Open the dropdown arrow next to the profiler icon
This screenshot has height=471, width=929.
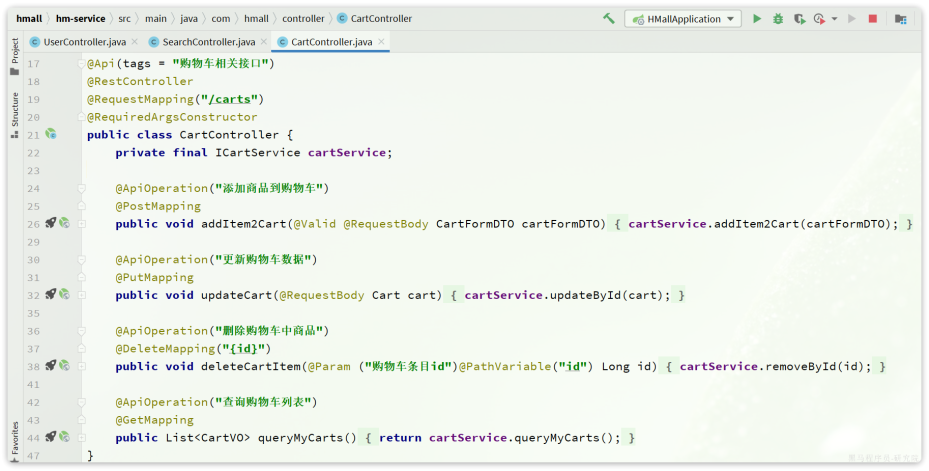[x=835, y=19]
